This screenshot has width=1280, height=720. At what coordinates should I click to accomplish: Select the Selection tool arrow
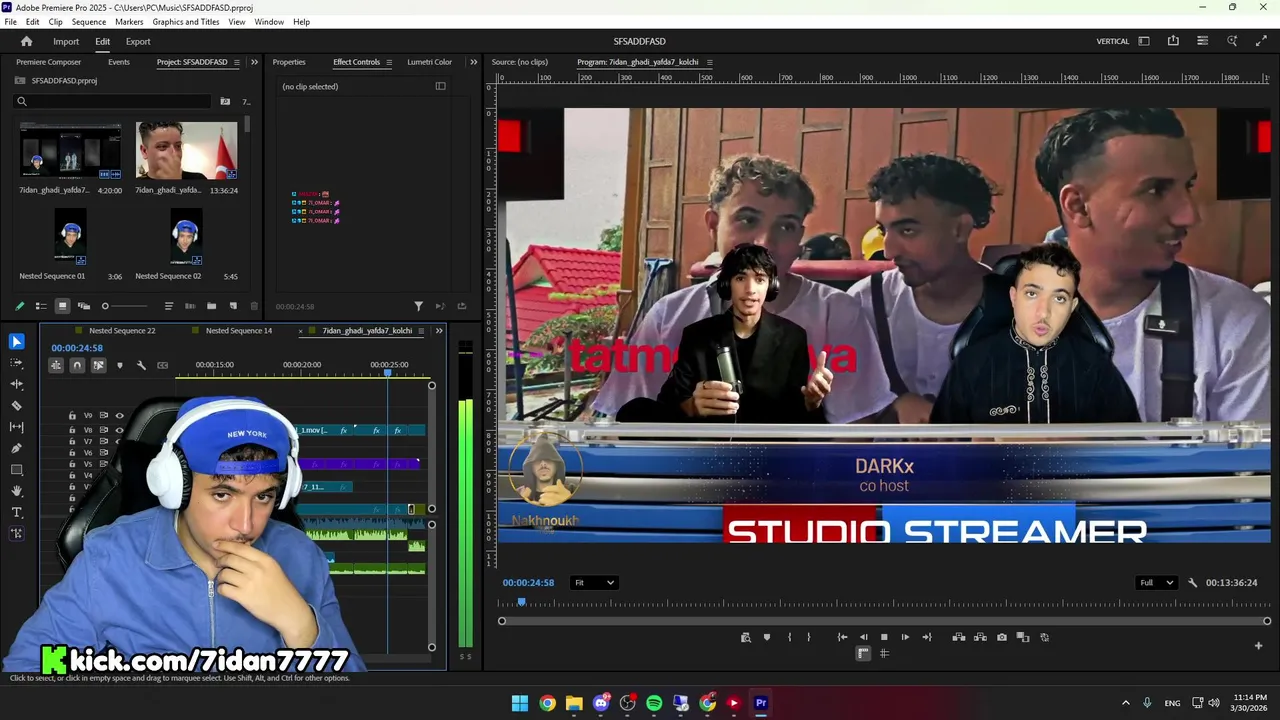click(x=17, y=341)
